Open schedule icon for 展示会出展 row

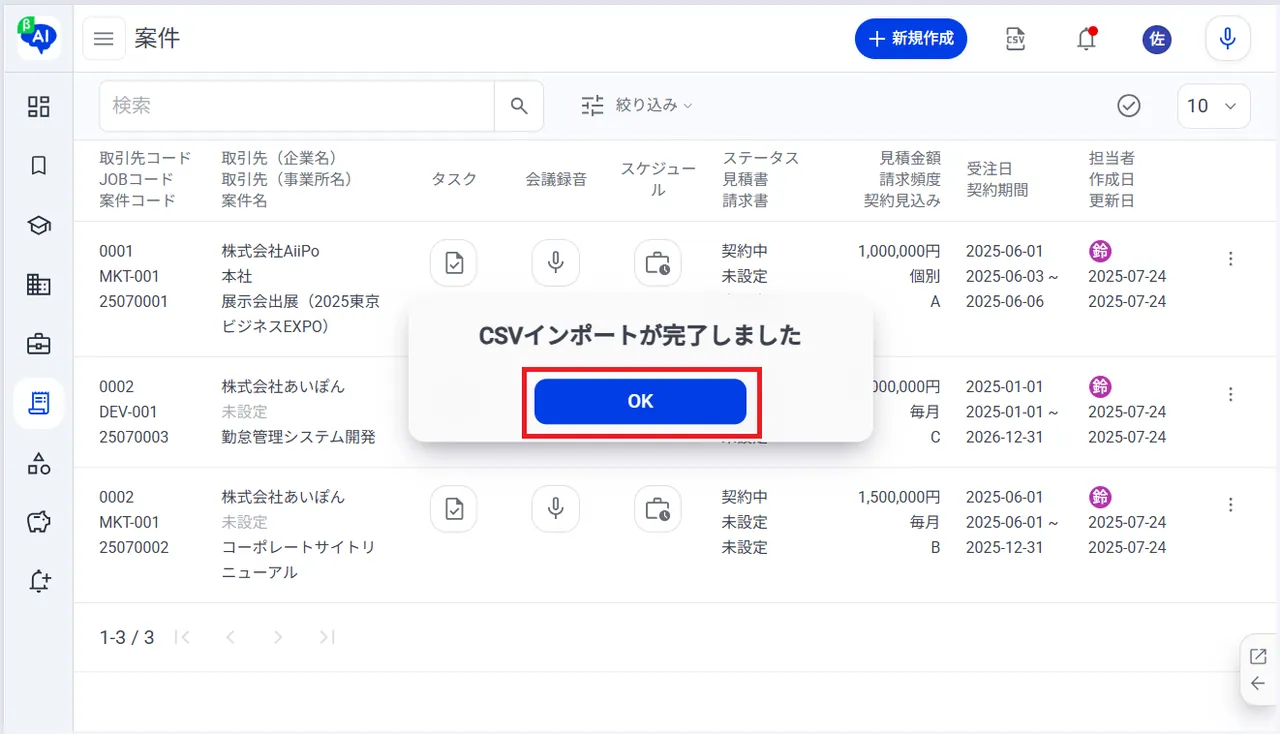pyautogui.click(x=658, y=263)
